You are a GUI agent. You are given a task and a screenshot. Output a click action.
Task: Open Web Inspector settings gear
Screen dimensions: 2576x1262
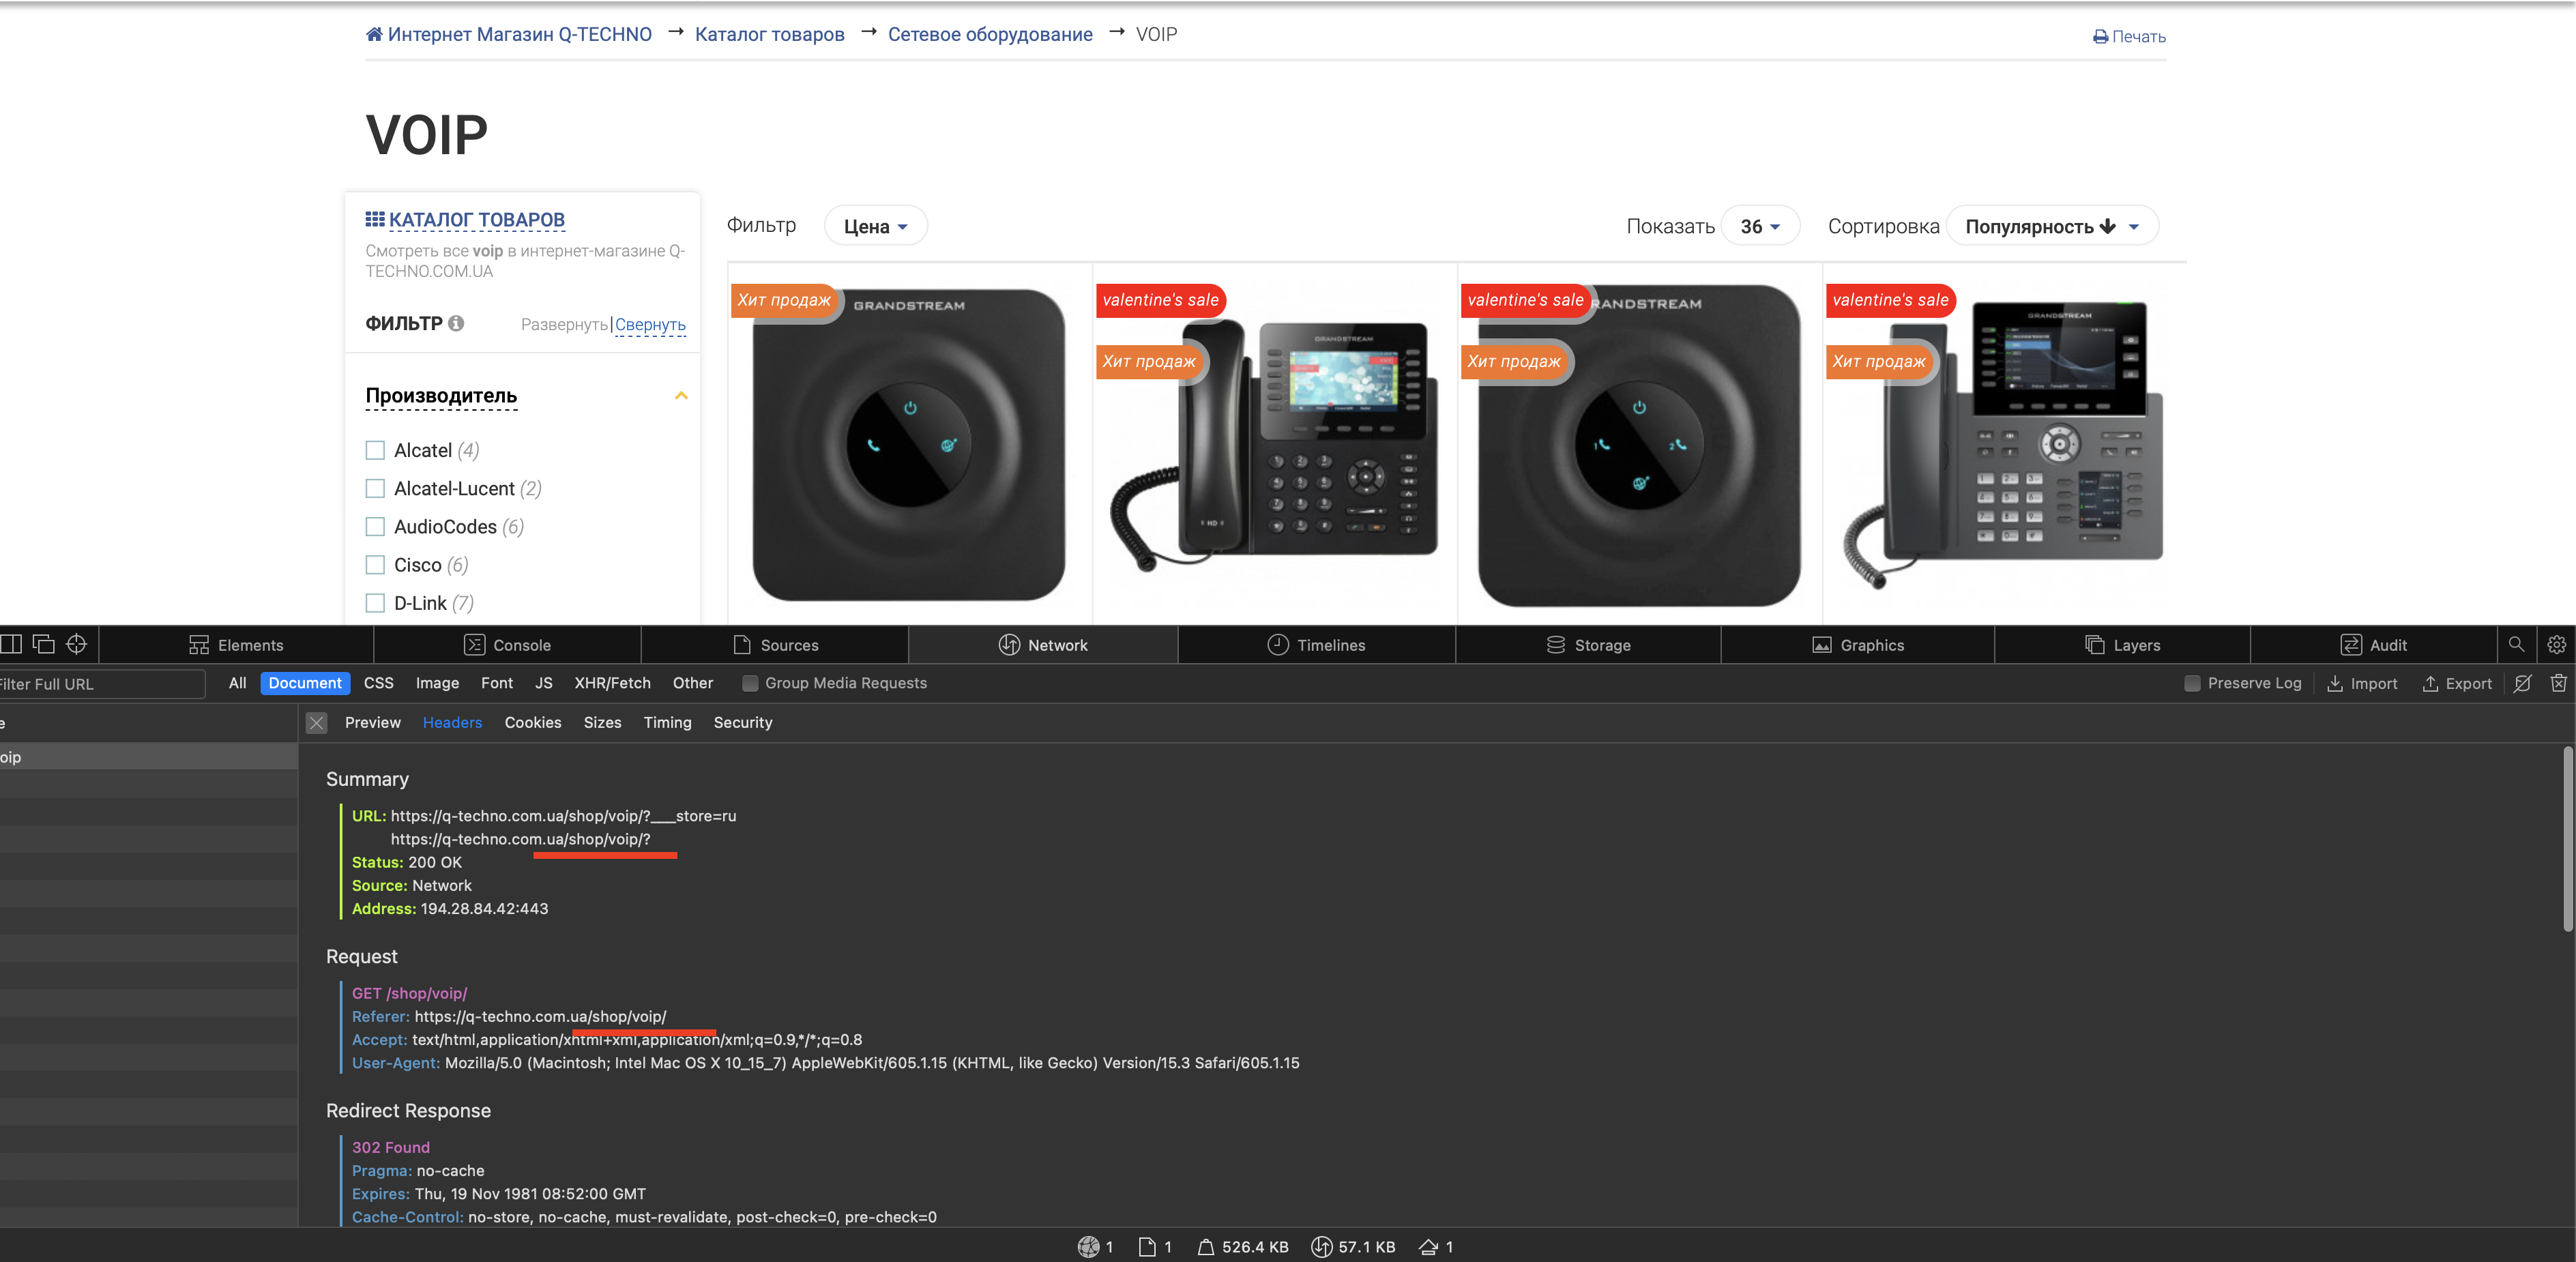(x=2556, y=644)
